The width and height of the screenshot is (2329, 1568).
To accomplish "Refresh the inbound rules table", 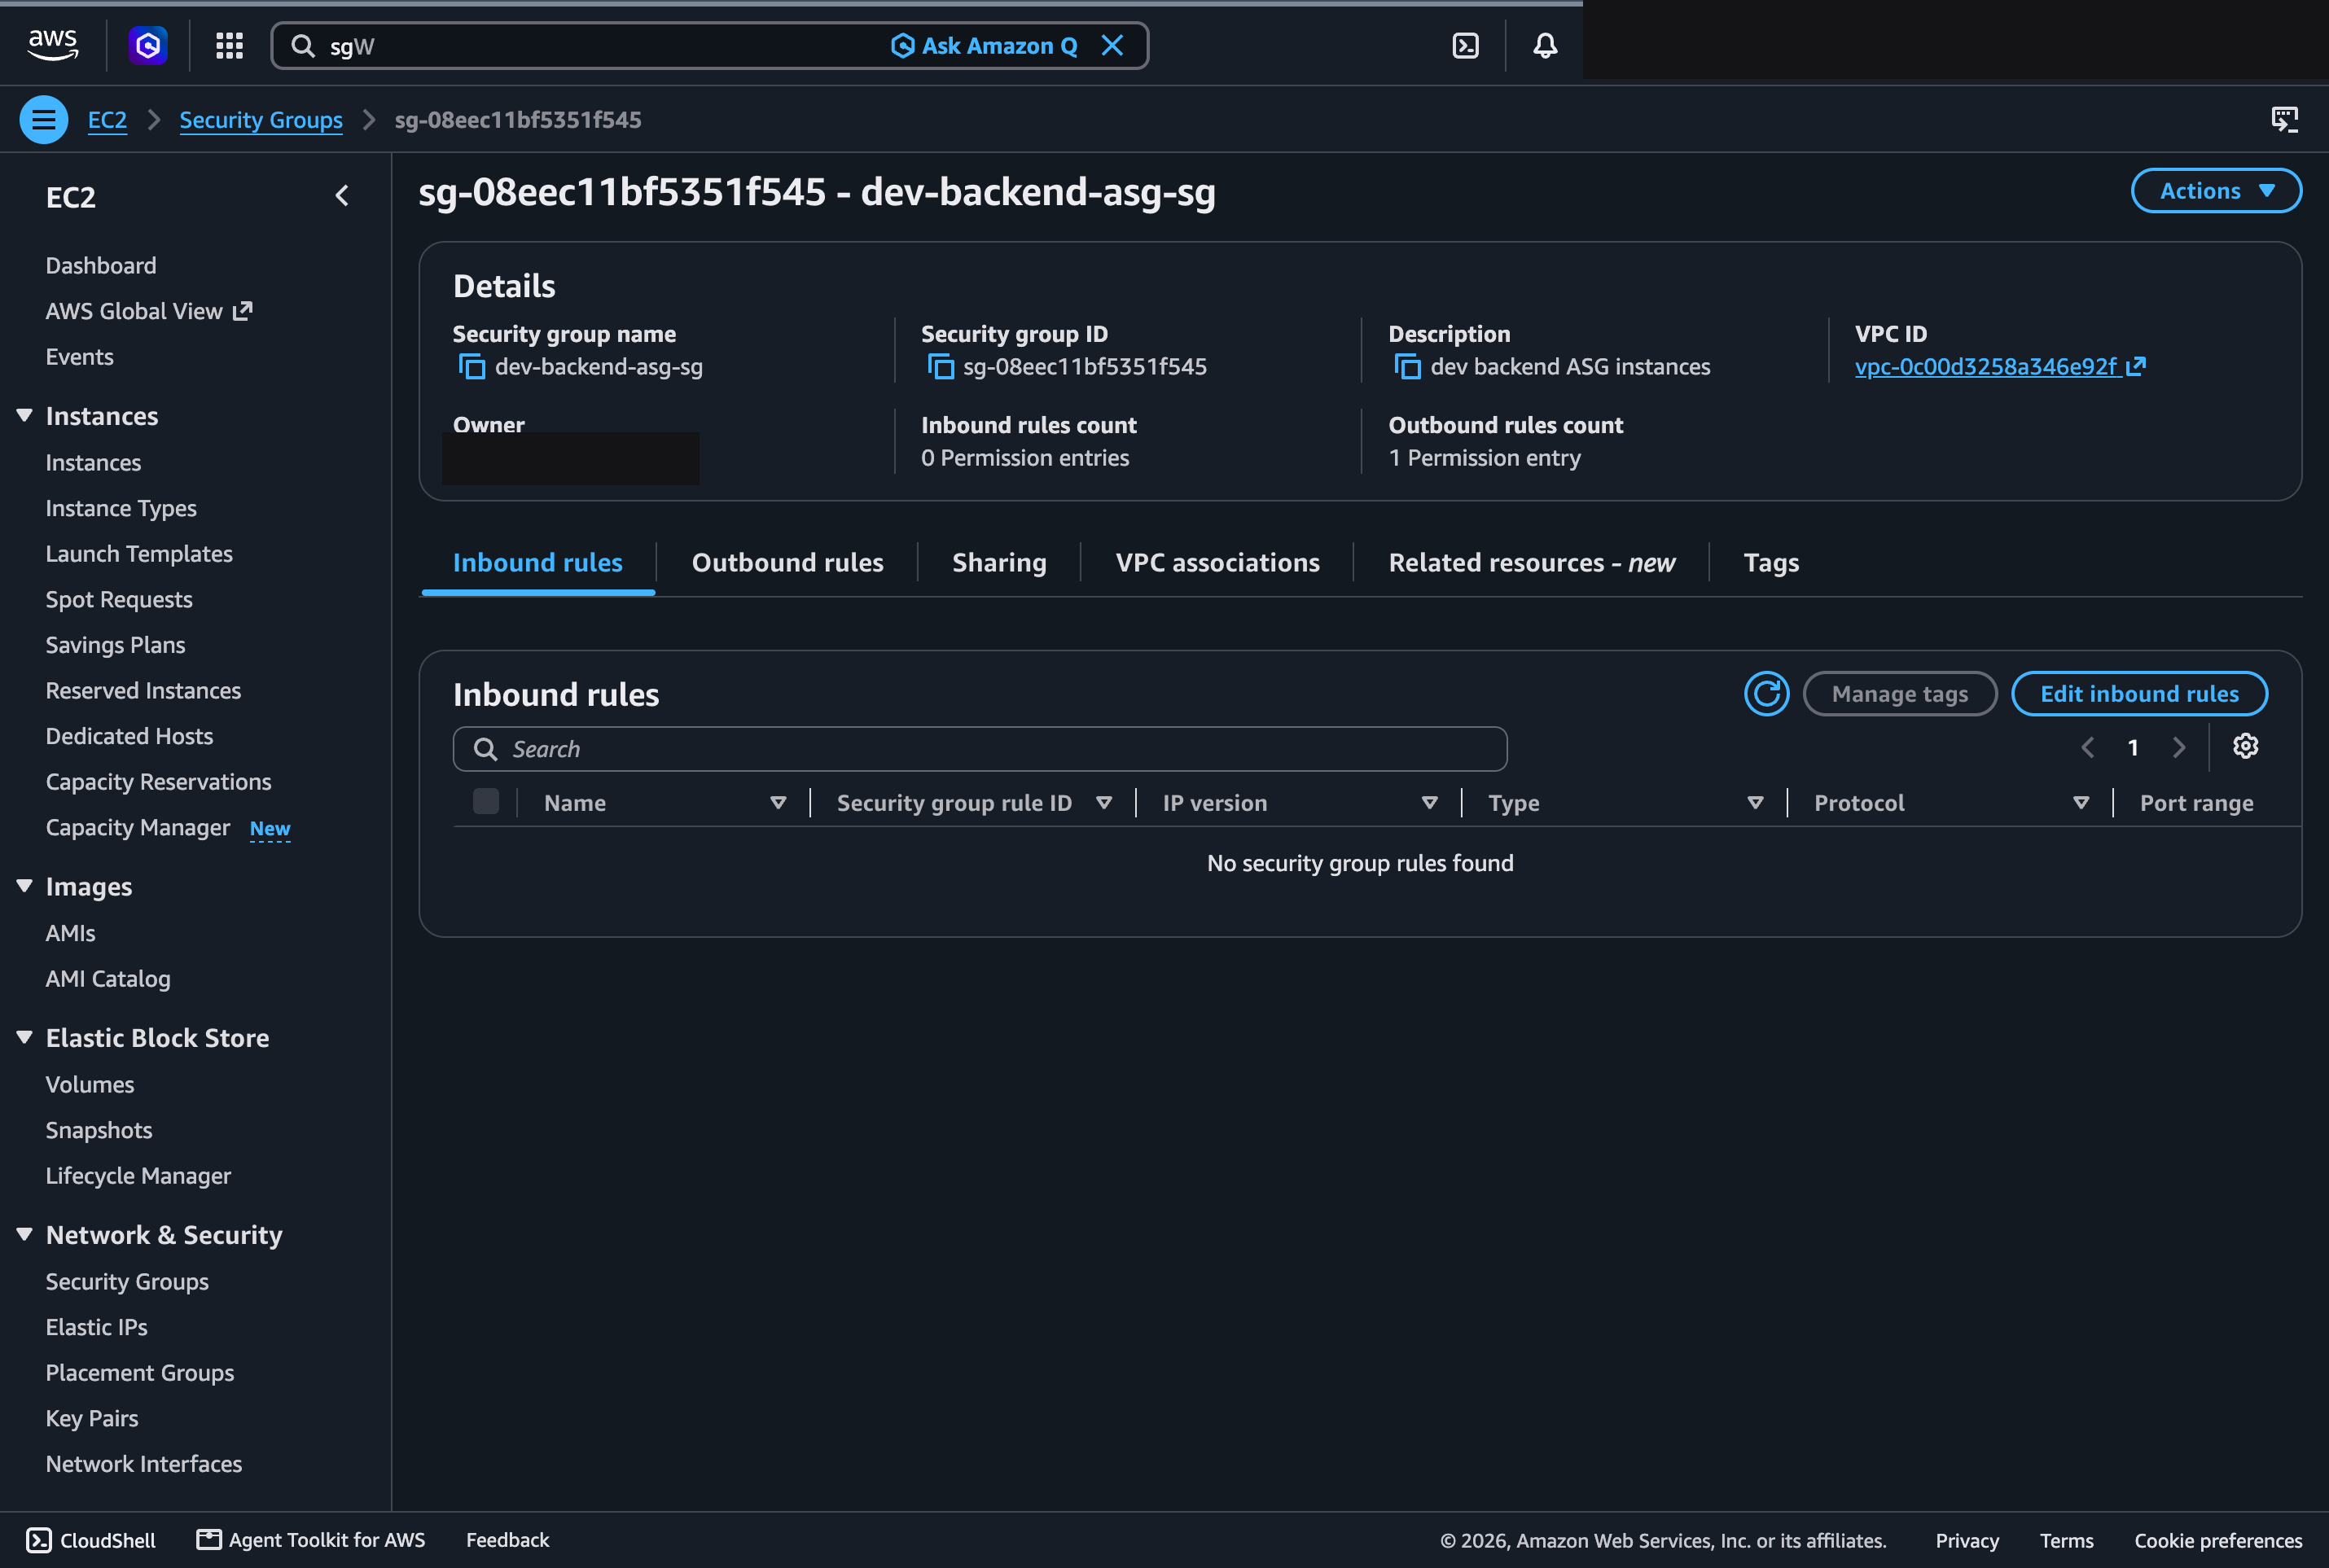I will click(x=1766, y=693).
